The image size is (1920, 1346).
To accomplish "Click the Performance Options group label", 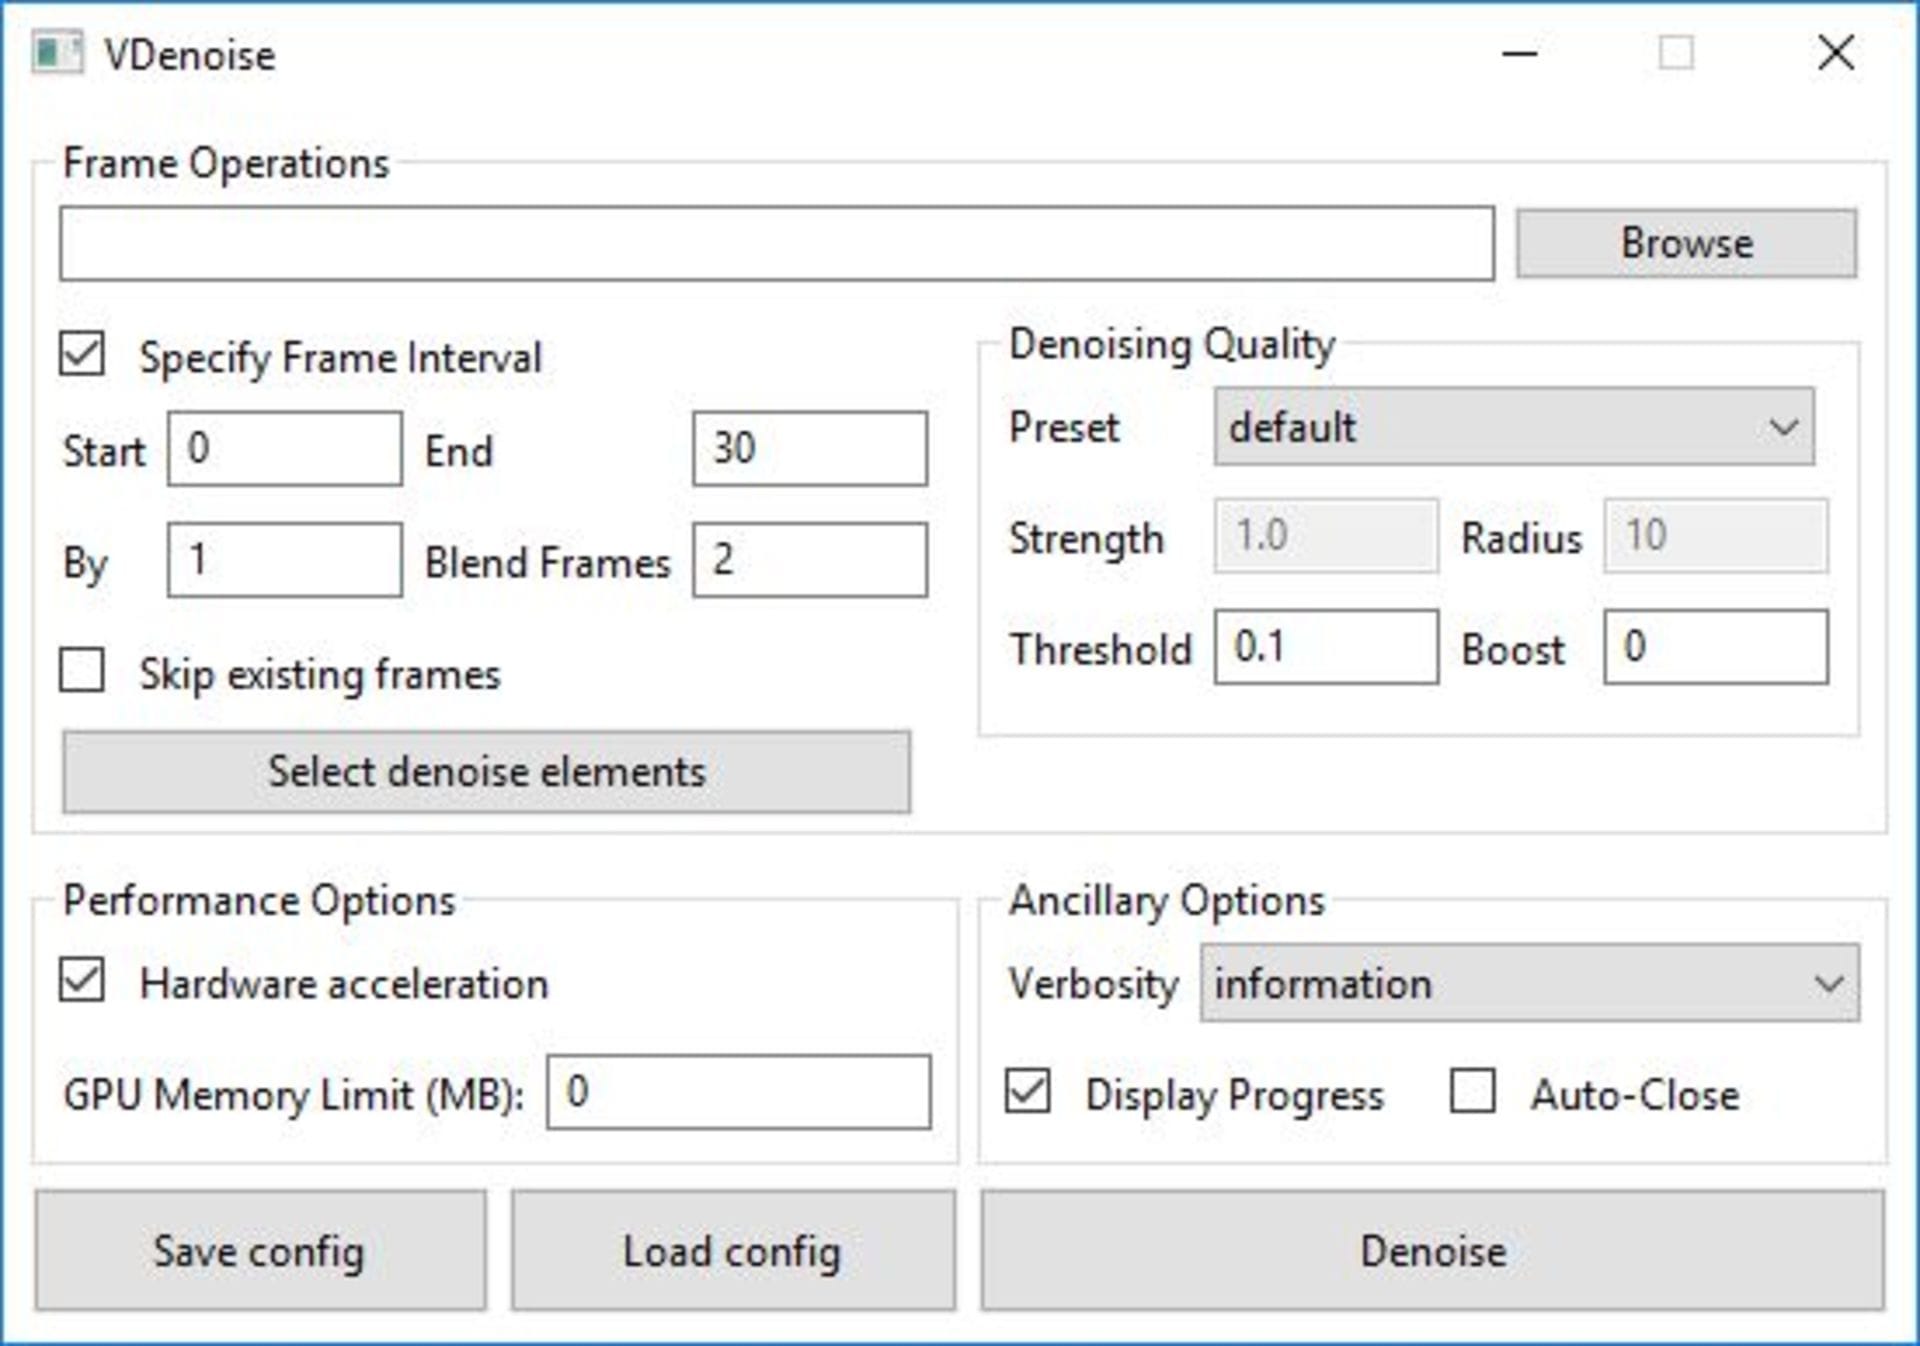I will coord(259,901).
